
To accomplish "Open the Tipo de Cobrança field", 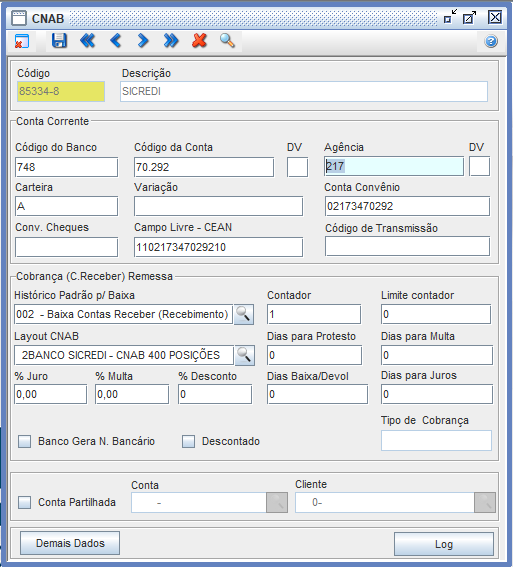I will tap(436, 440).
